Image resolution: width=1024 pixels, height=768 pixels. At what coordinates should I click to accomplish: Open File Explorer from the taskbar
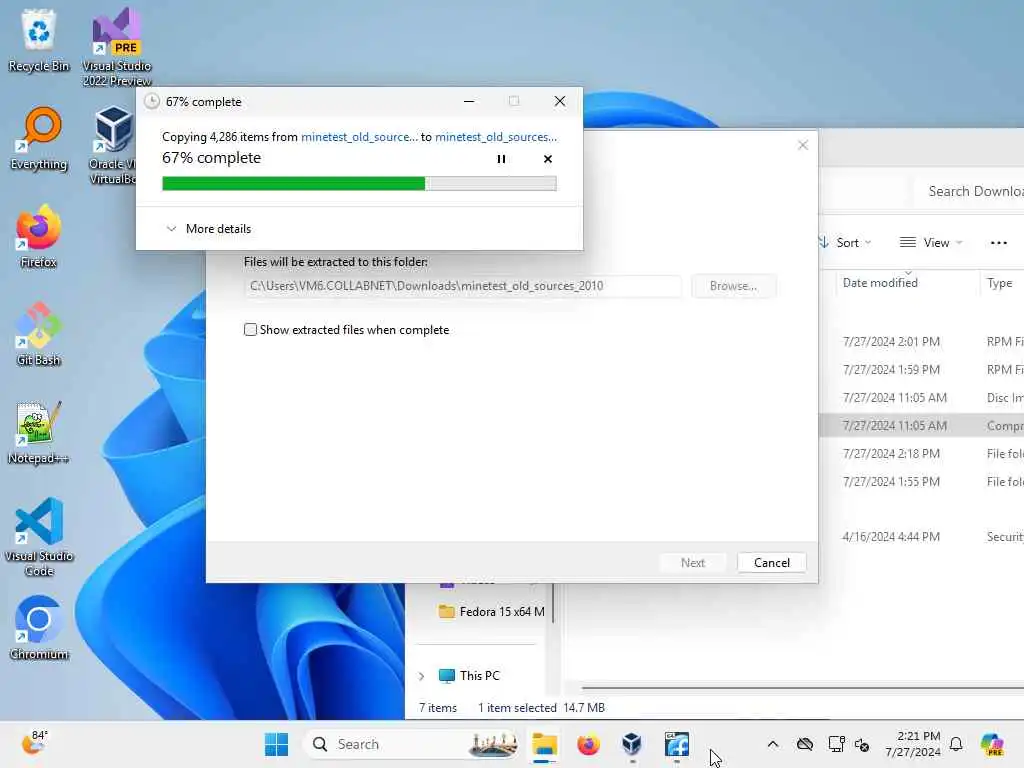pos(544,744)
